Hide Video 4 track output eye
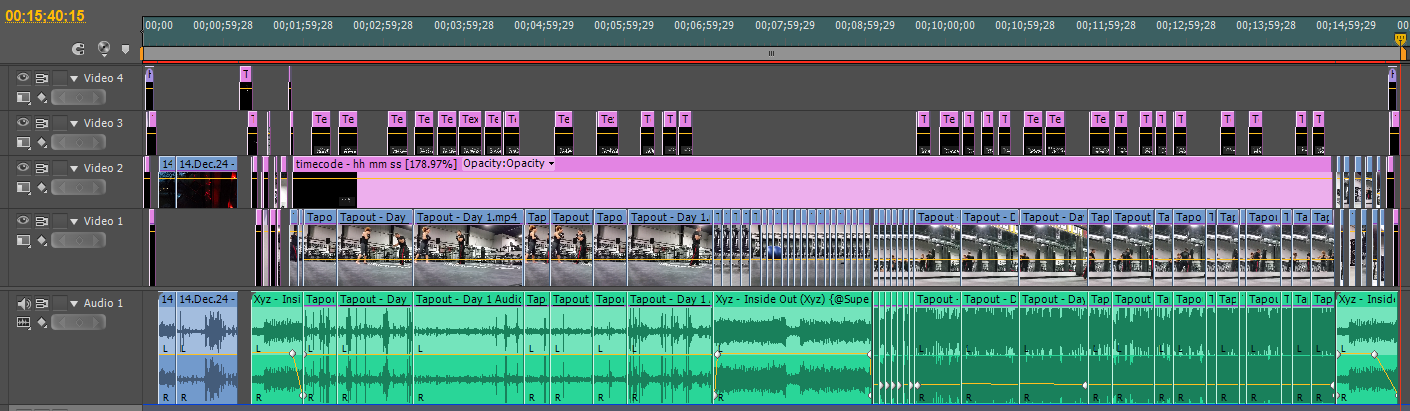 pos(24,77)
